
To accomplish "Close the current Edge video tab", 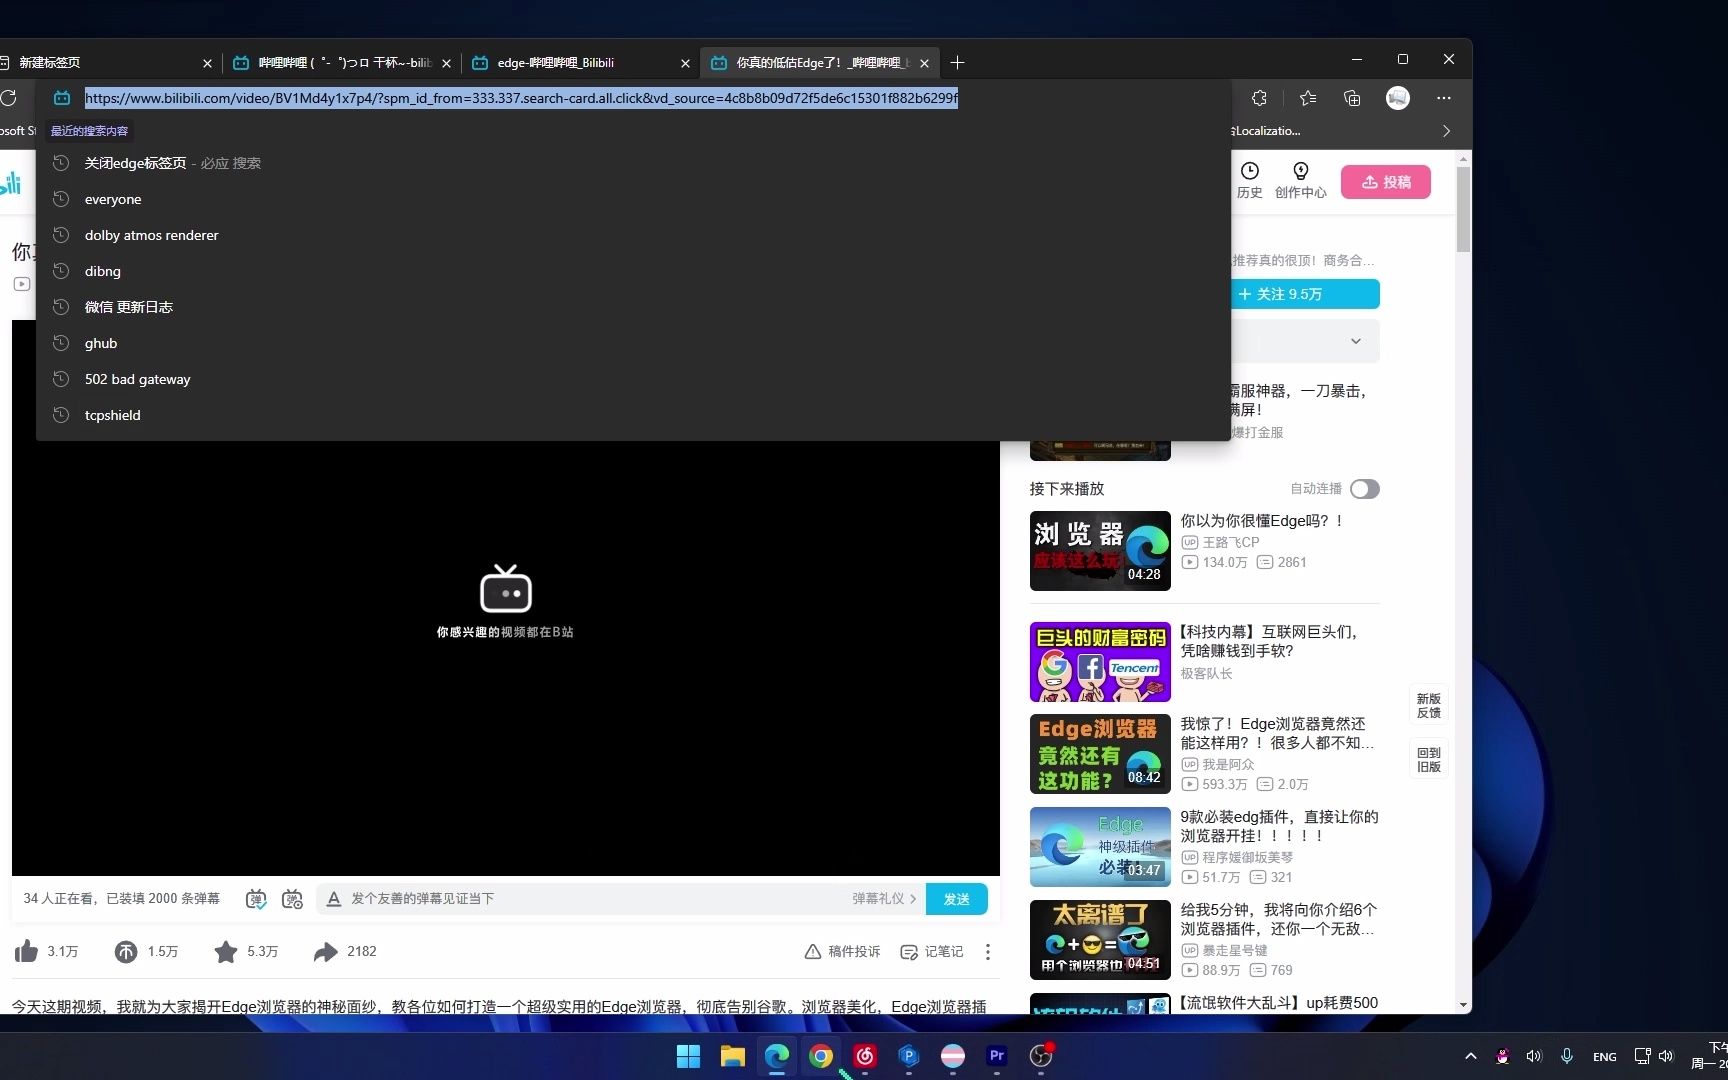I will 924,63.
